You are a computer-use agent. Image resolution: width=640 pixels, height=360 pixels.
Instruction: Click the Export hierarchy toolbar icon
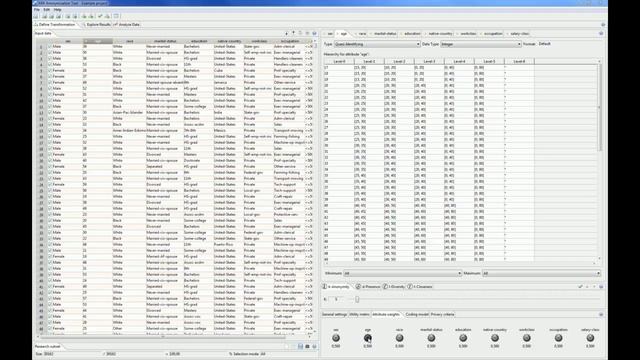[91, 16]
